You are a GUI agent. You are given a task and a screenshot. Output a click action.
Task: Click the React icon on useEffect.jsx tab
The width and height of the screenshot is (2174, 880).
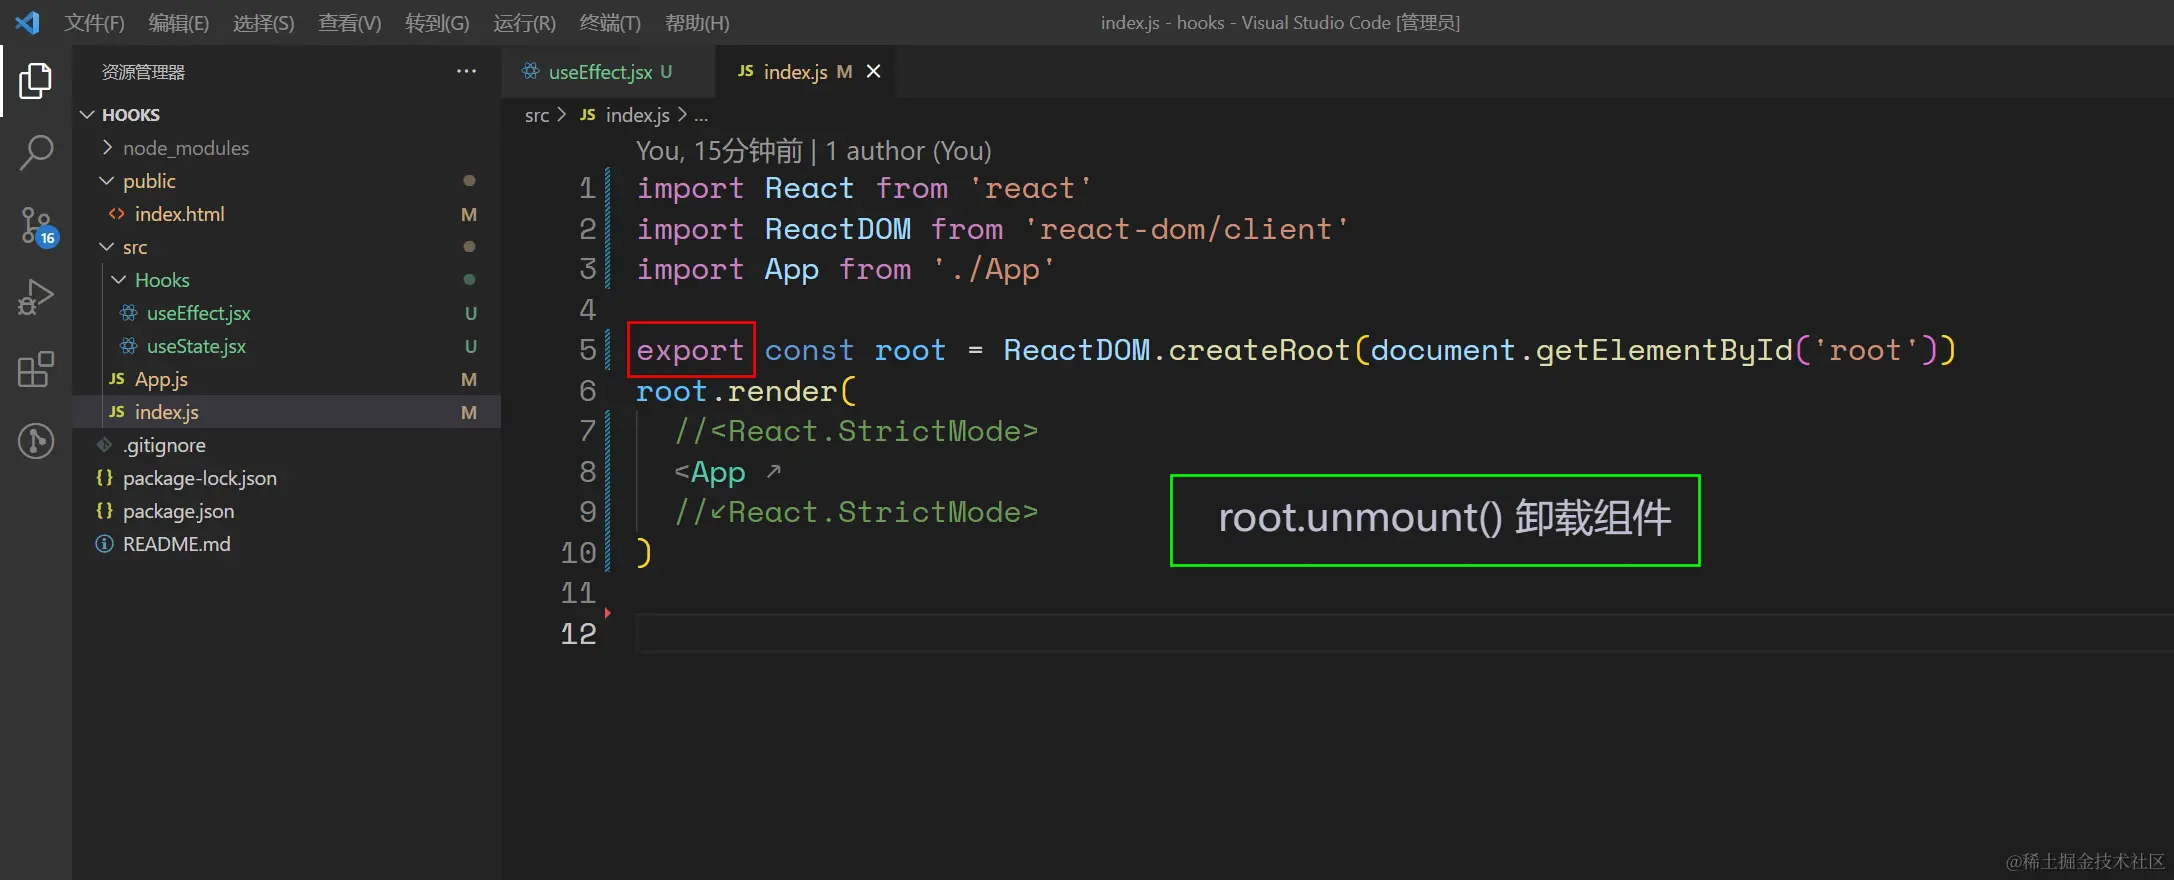coord(531,71)
